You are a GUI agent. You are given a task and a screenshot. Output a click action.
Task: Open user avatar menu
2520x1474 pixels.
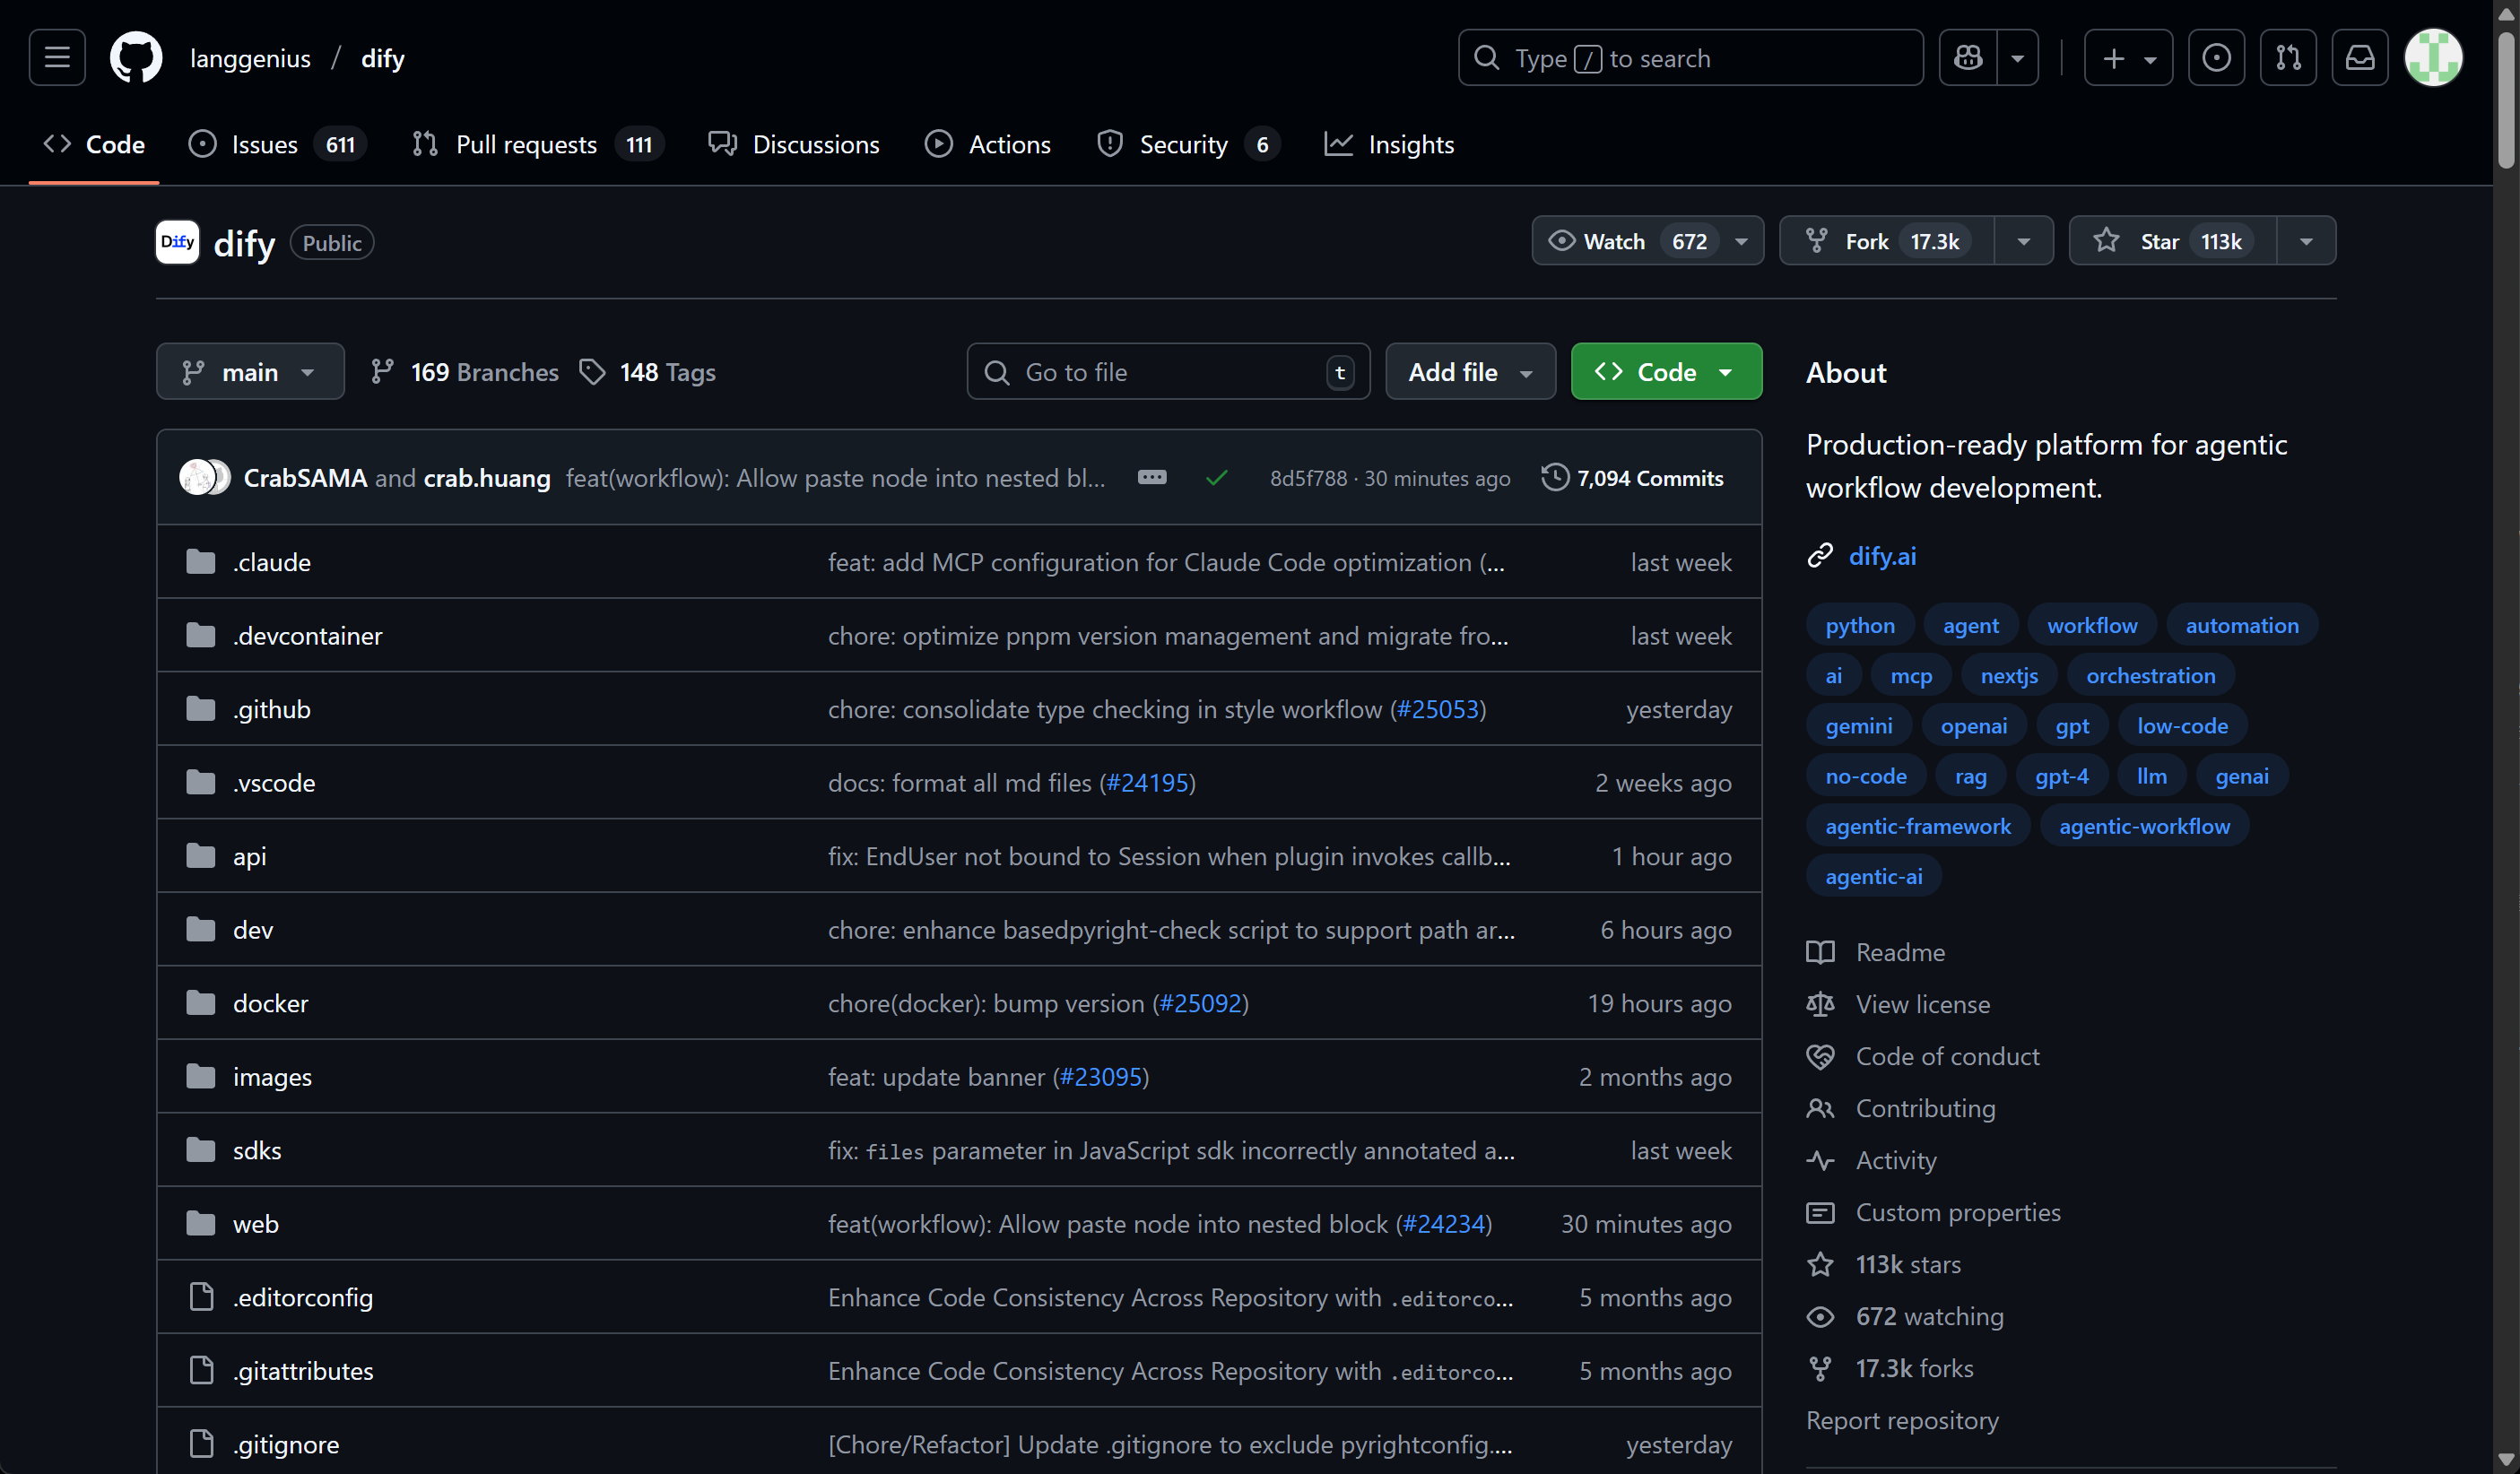pyautogui.click(x=2433, y=58)
